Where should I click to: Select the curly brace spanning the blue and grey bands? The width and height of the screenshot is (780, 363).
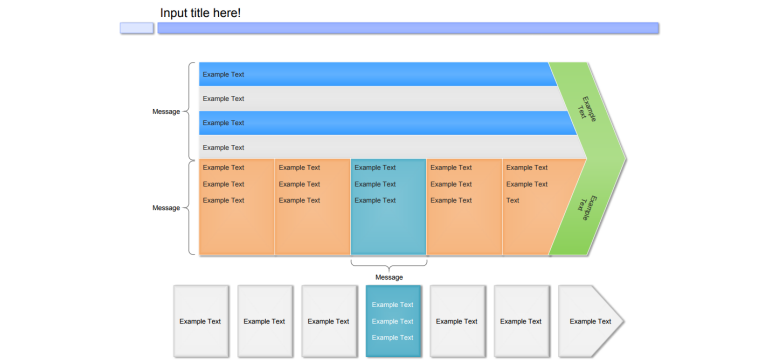[189, 111]
